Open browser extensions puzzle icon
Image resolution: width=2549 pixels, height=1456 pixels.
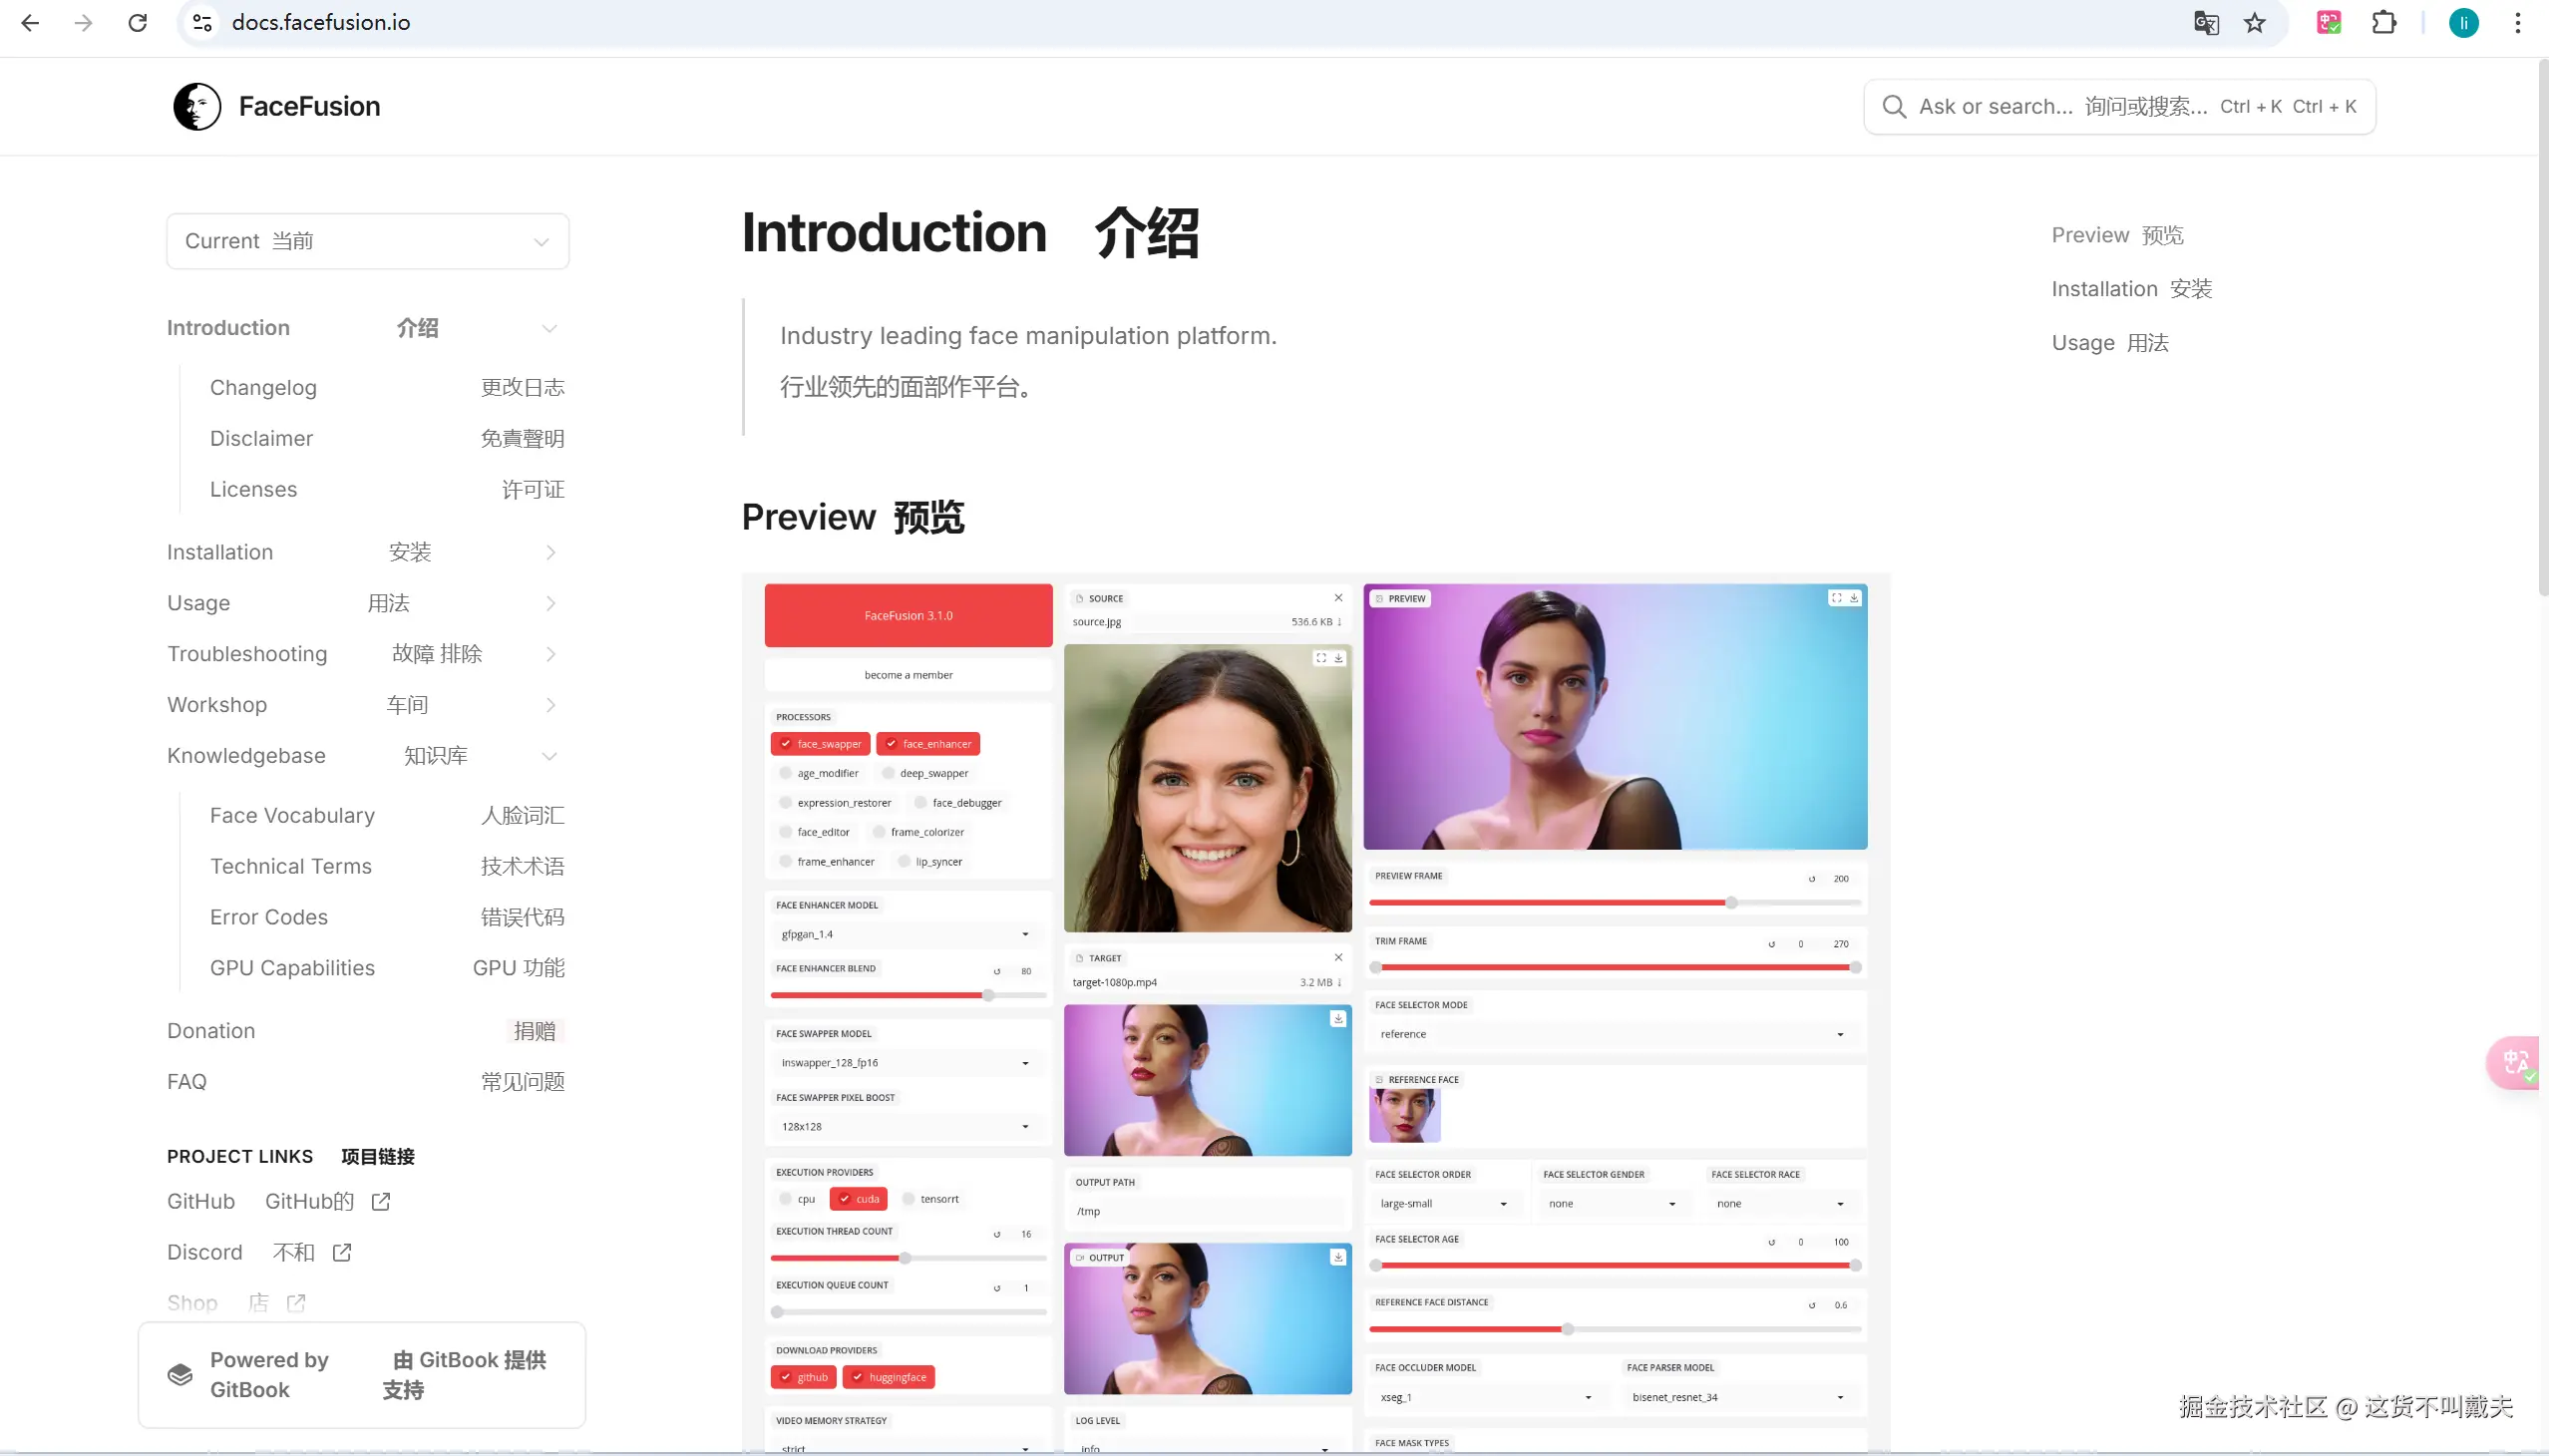pos(2384,22)
